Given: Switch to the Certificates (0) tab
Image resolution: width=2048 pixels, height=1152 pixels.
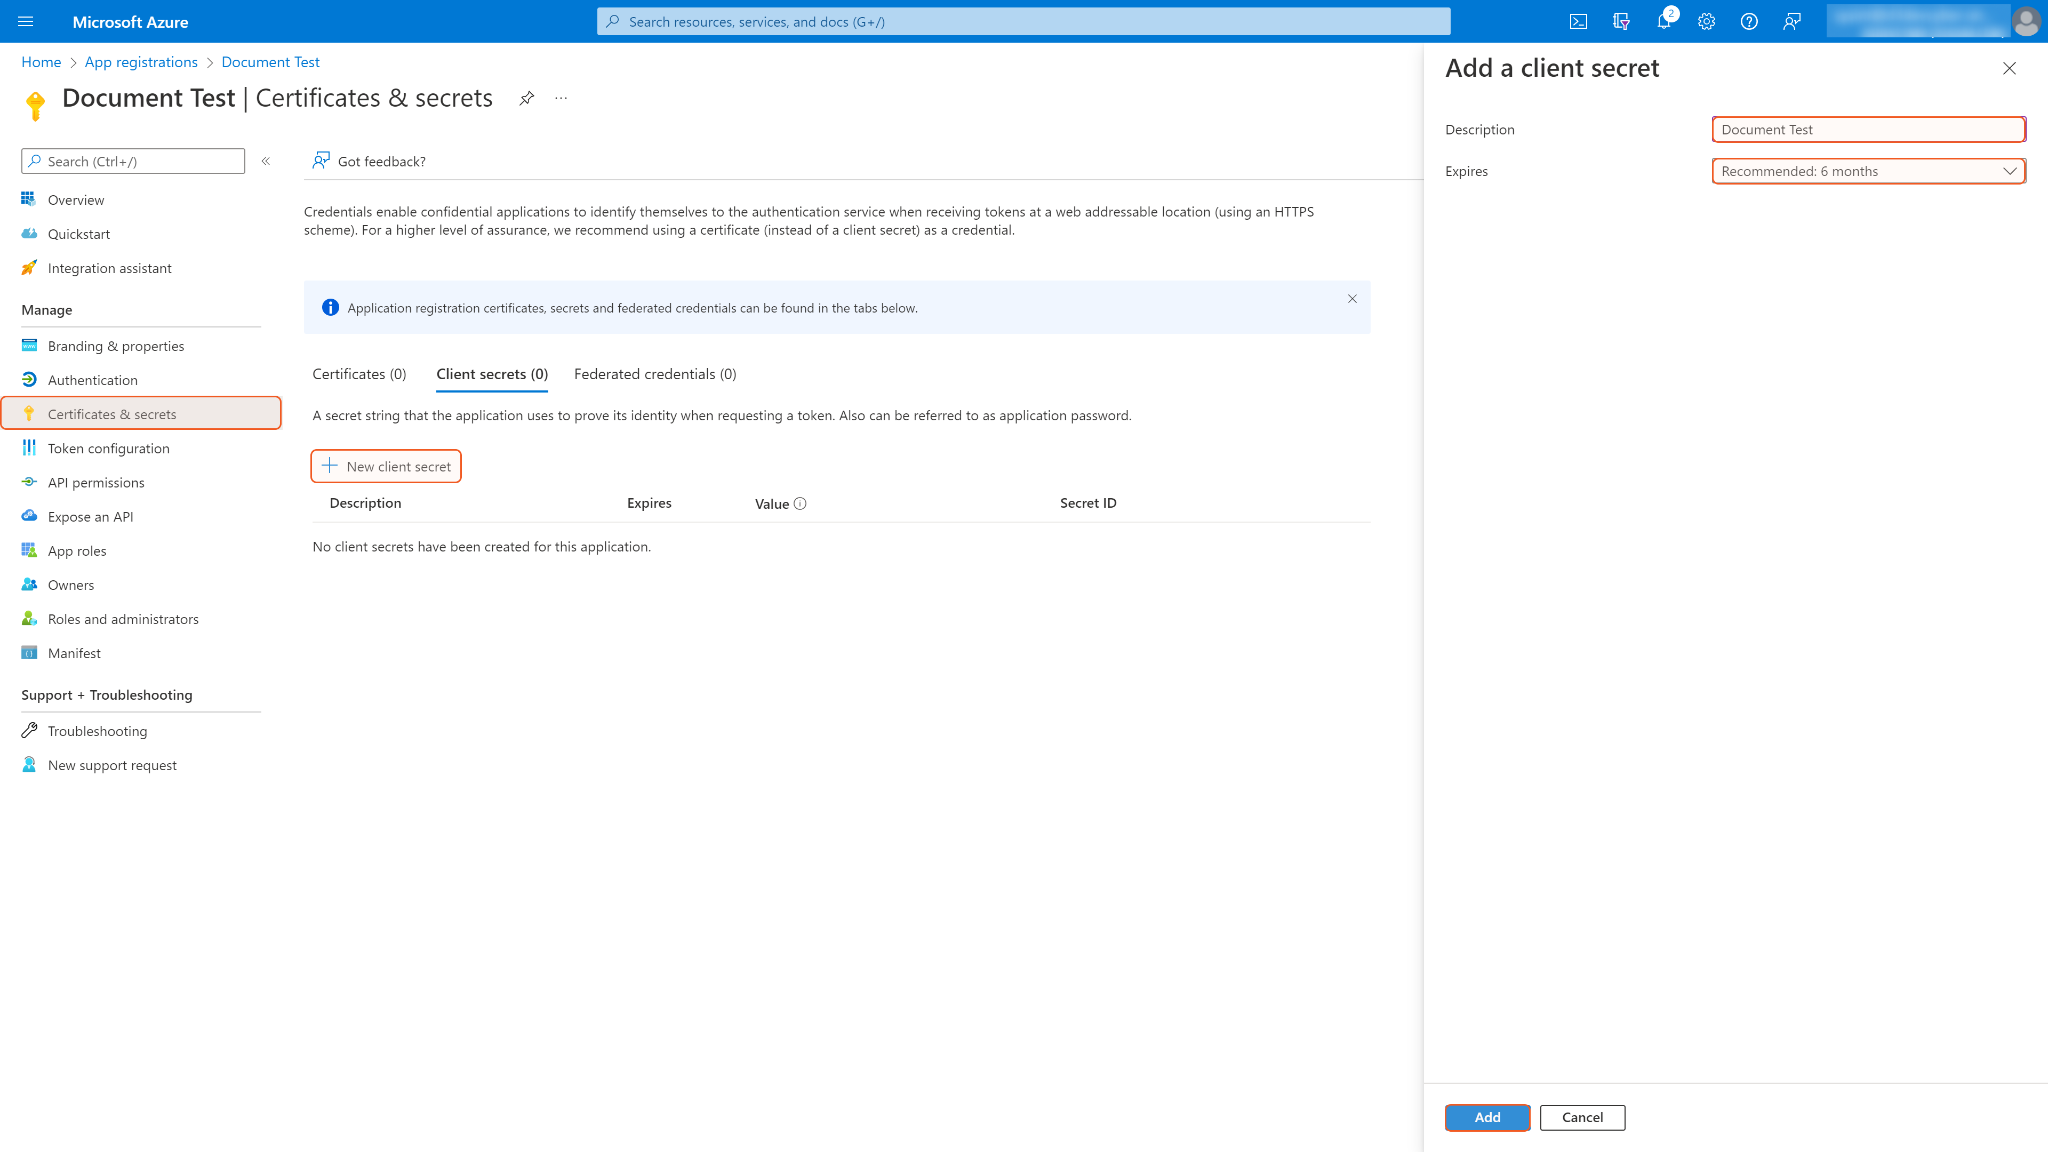Looking at the screenshot, I should [x=359, y=374].
